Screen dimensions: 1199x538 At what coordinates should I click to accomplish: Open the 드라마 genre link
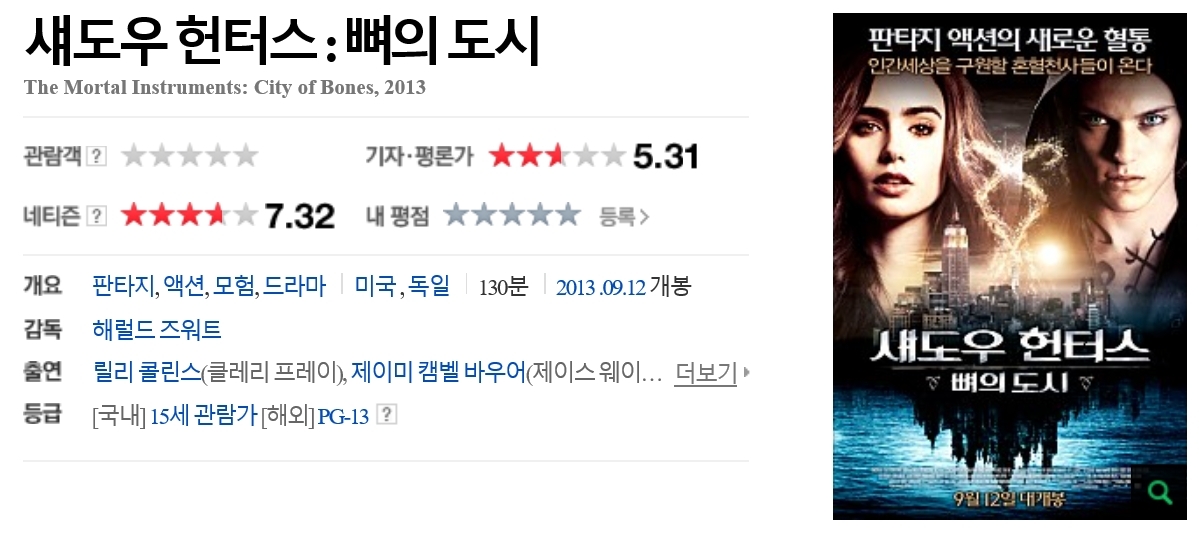(294, 286)
